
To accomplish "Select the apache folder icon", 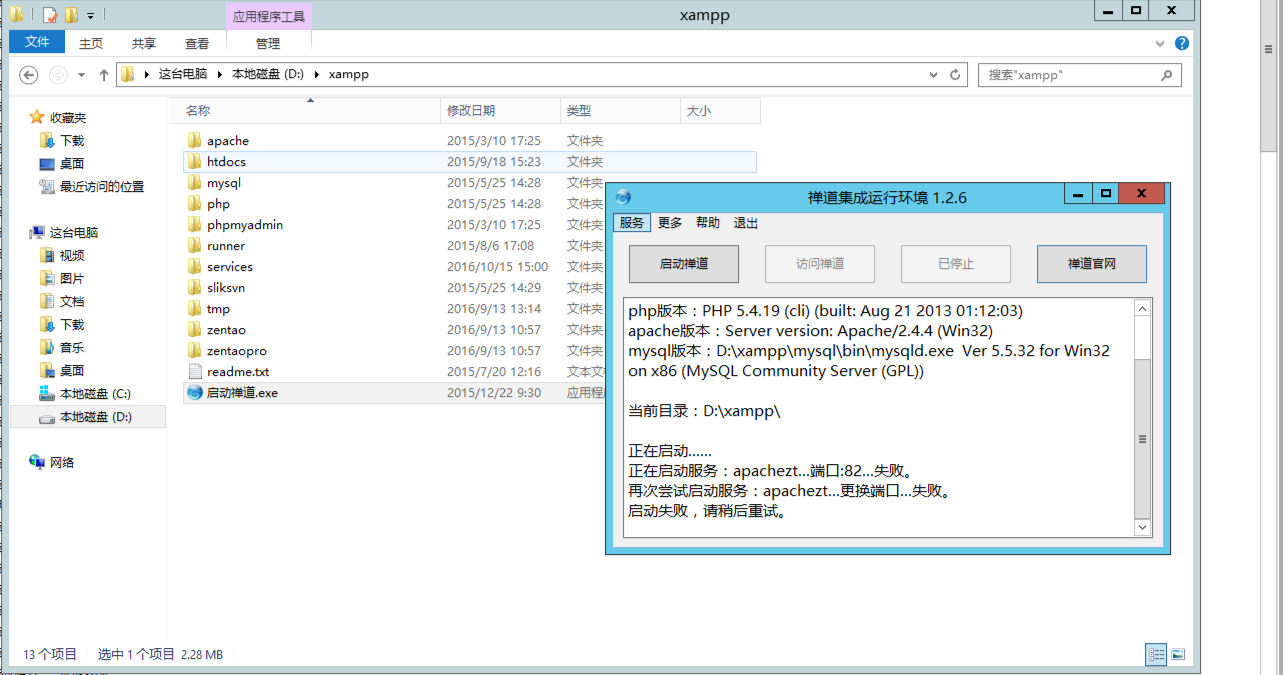I will (x=195, y=141).
